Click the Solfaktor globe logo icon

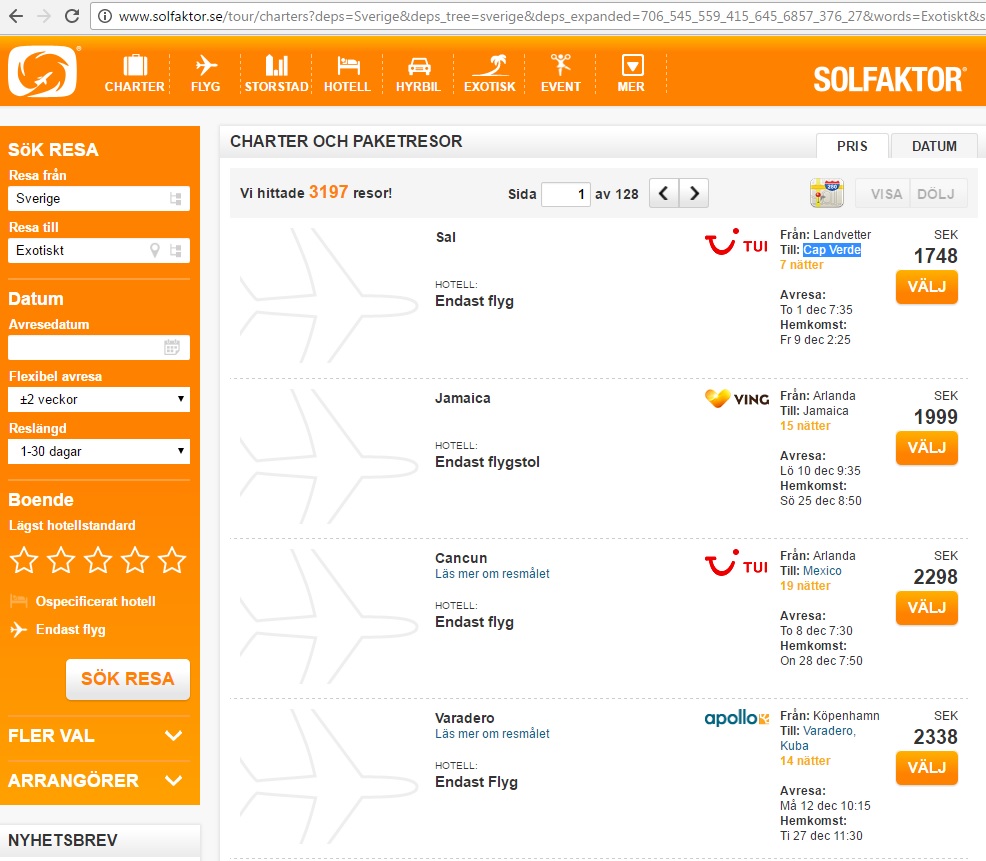(43, 71)
